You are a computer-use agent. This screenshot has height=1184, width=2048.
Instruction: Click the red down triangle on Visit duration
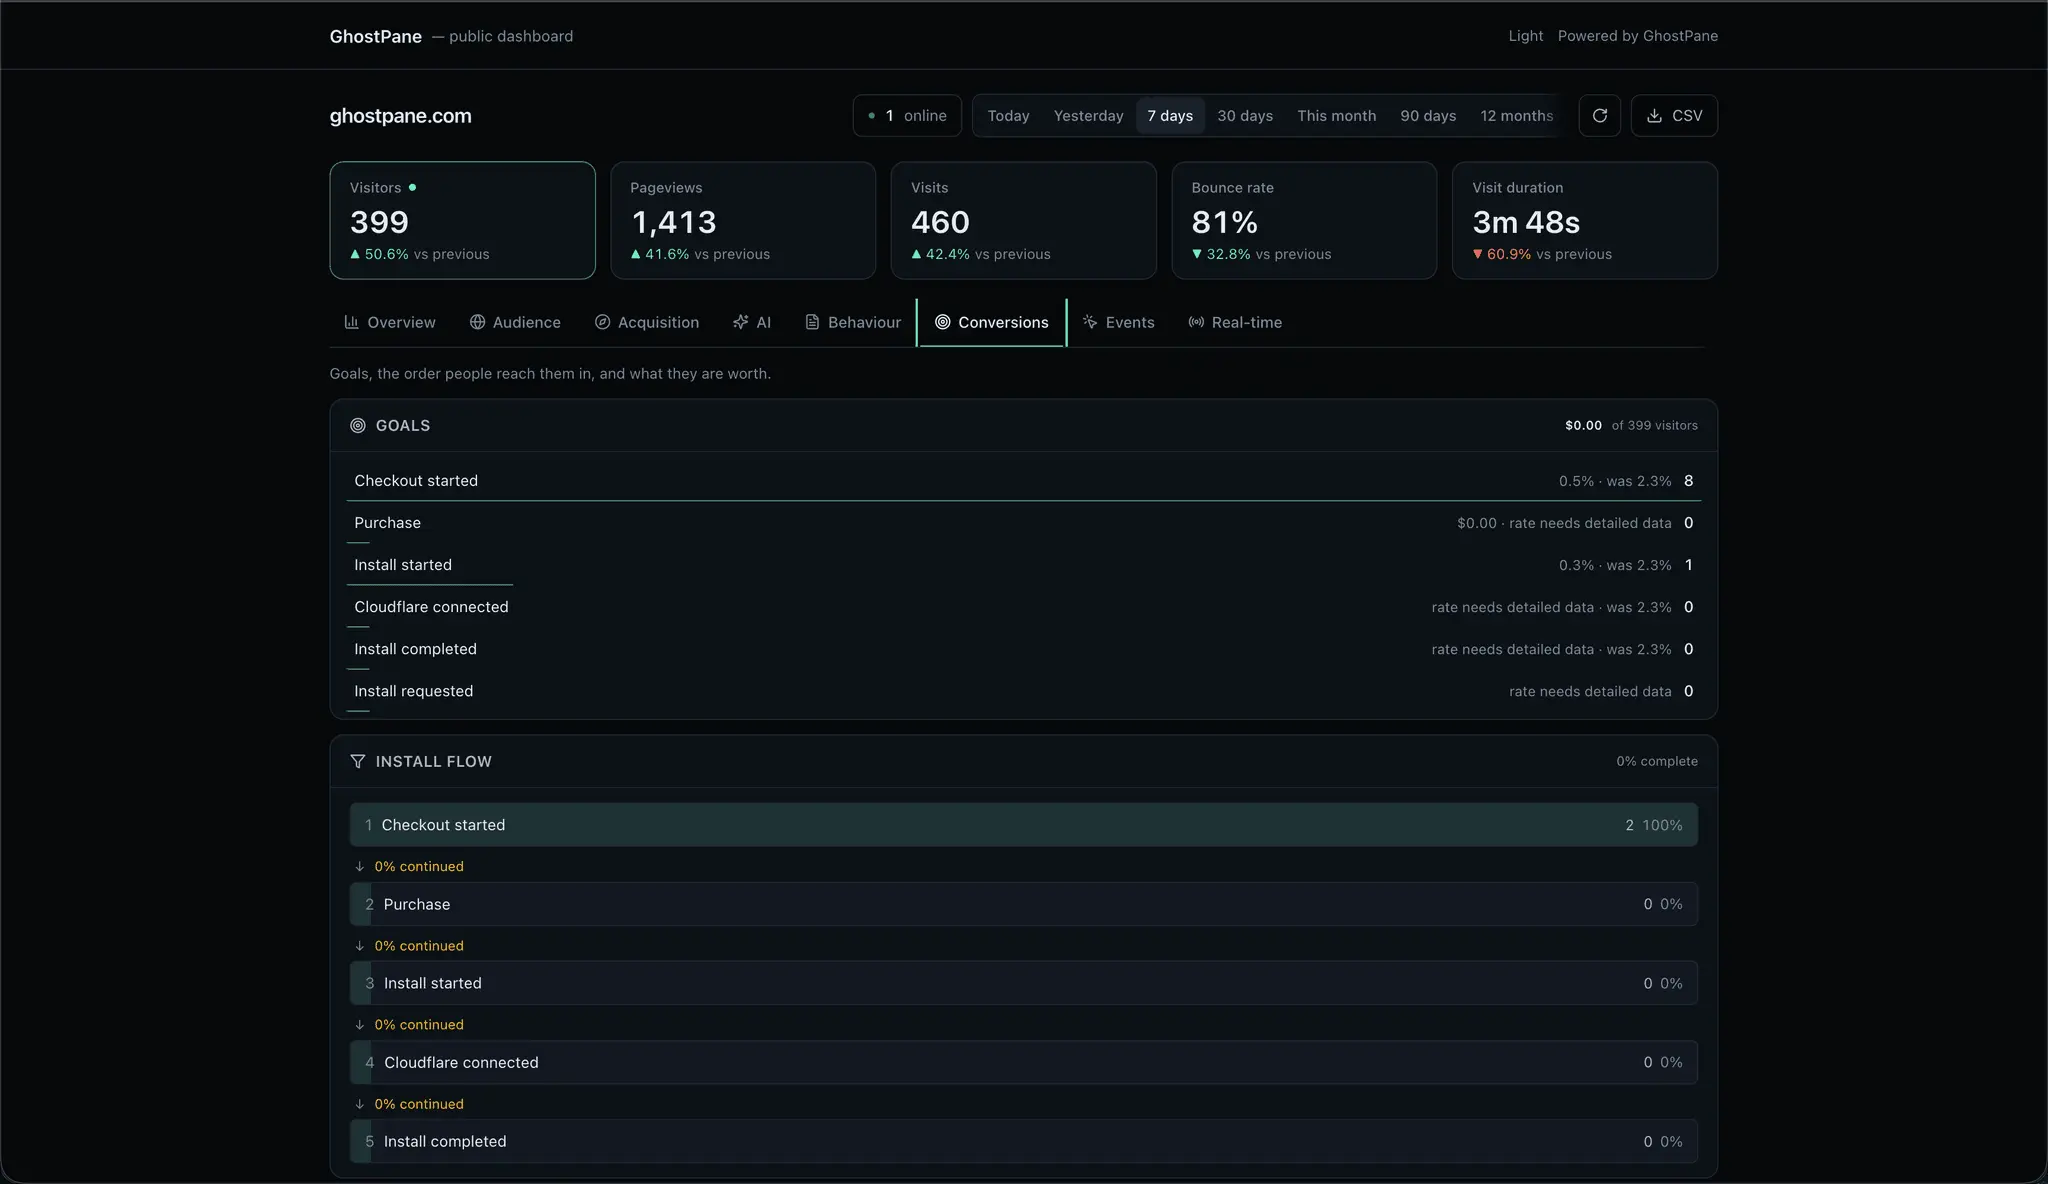1478,254
